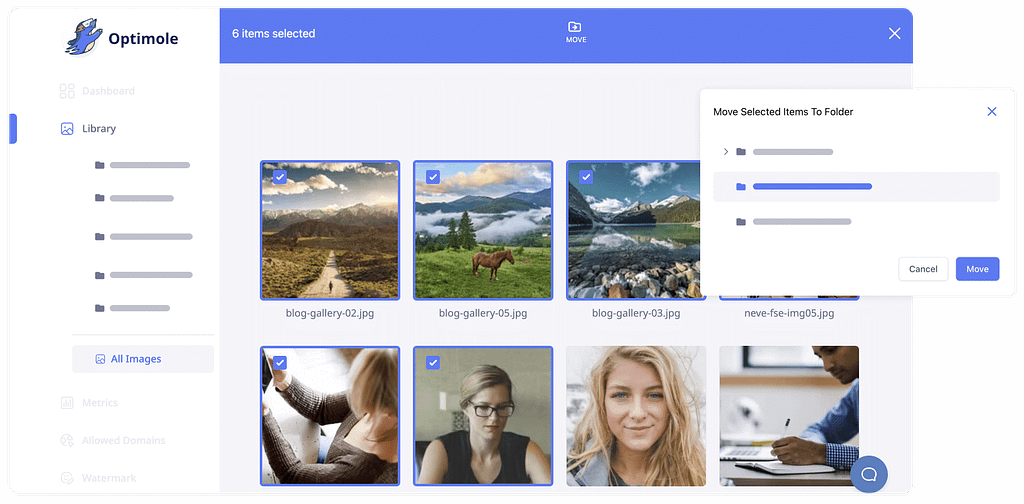Dismiss the selection bar with X
The width and height of the screenshot is (1024, 504).
894,34
